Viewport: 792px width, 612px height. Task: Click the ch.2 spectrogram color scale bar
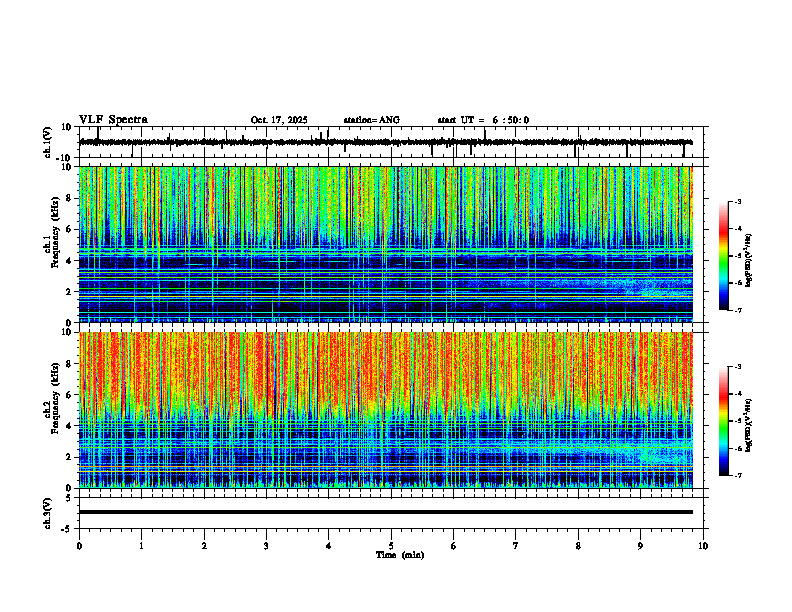[723, 421]
